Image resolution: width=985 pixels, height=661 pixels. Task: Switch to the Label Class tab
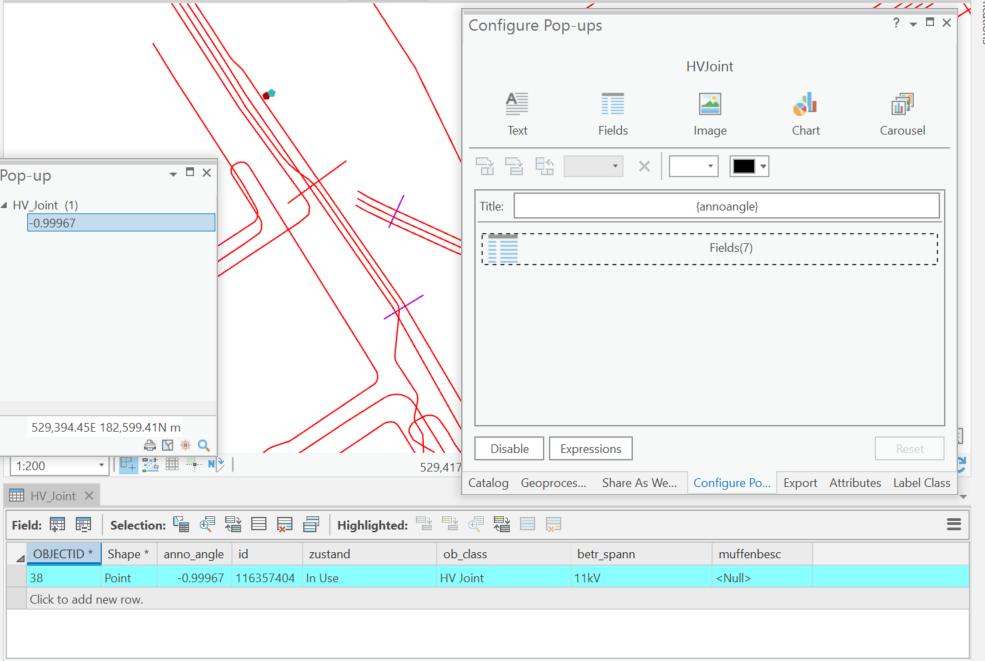click(x=922, y=483)
